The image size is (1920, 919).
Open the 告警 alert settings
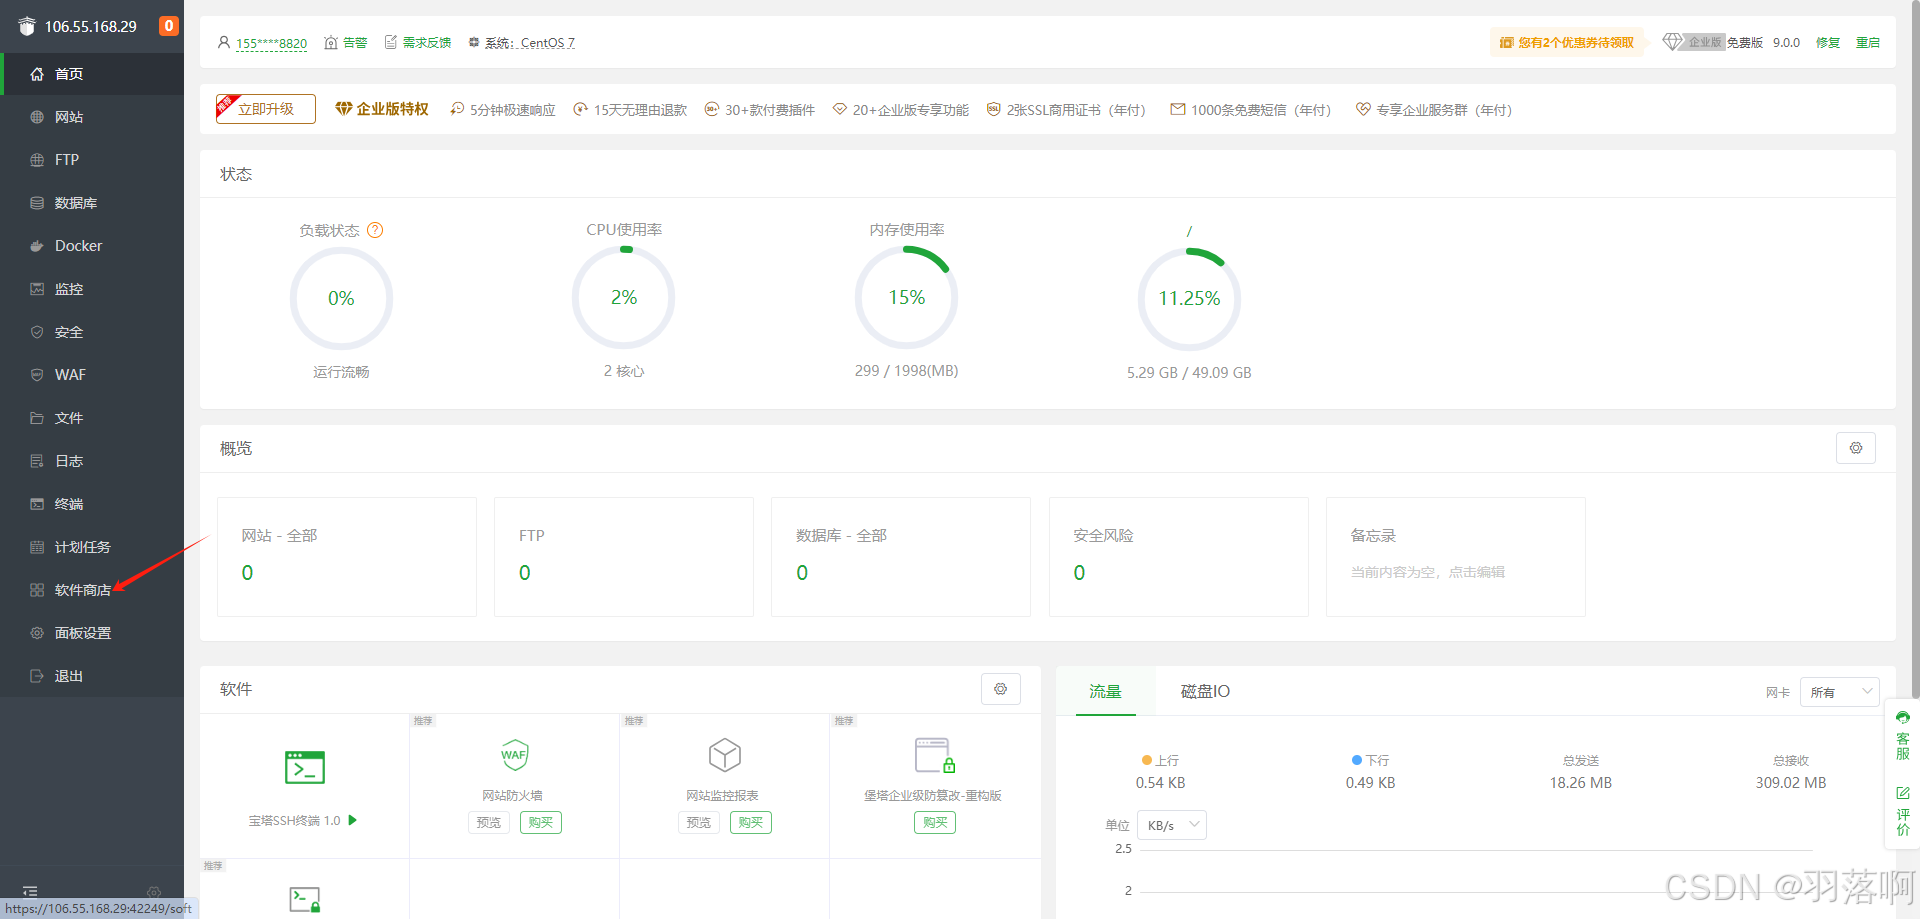346,43
